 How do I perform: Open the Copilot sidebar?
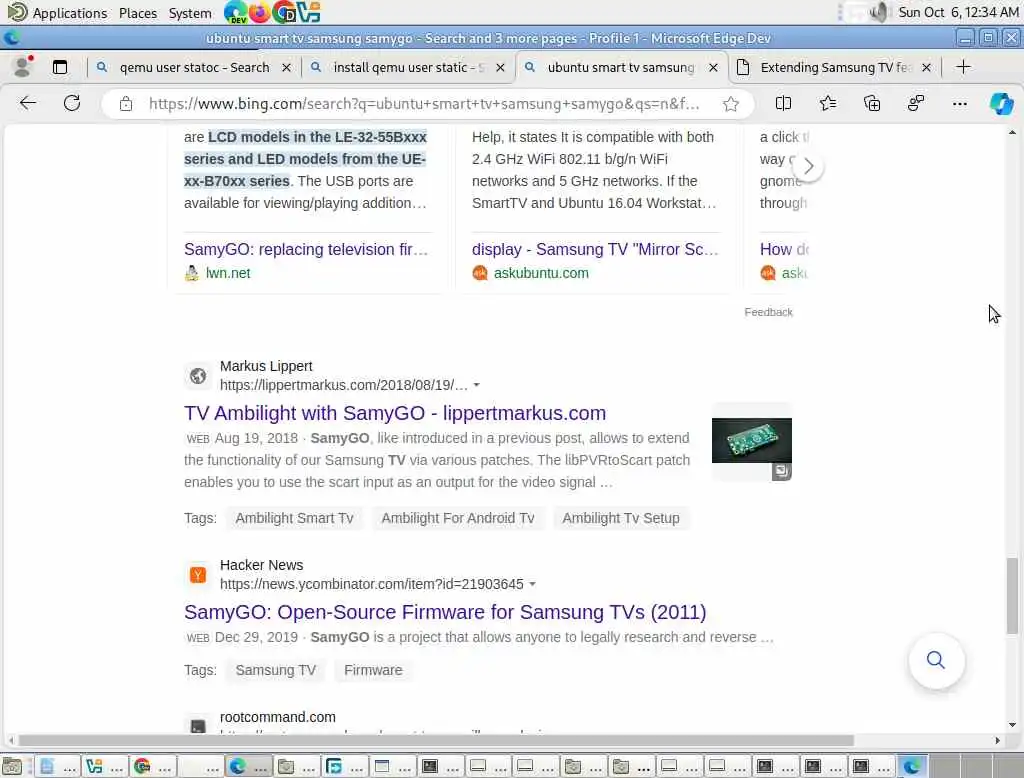[x=1001, y=103]
